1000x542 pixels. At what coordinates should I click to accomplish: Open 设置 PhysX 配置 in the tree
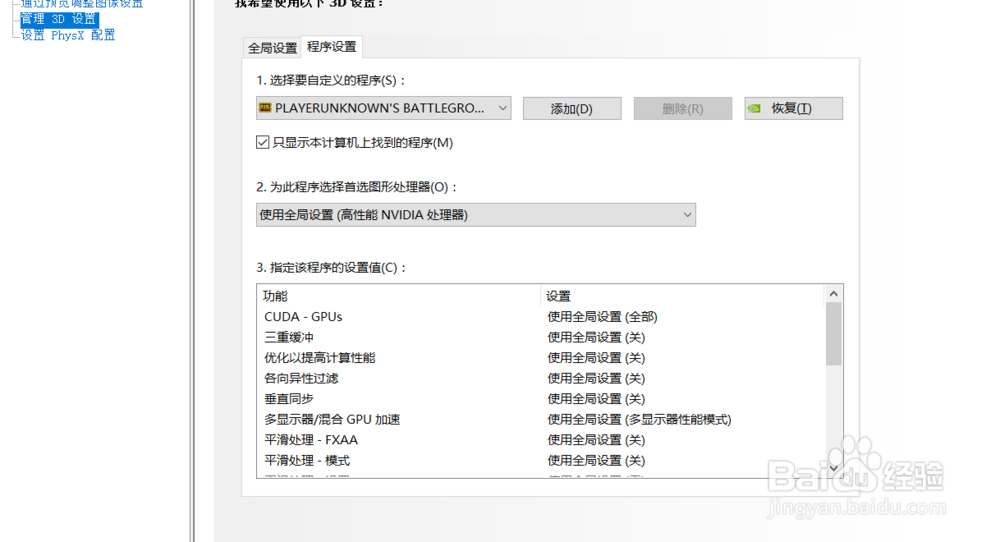tap(68, 35)
